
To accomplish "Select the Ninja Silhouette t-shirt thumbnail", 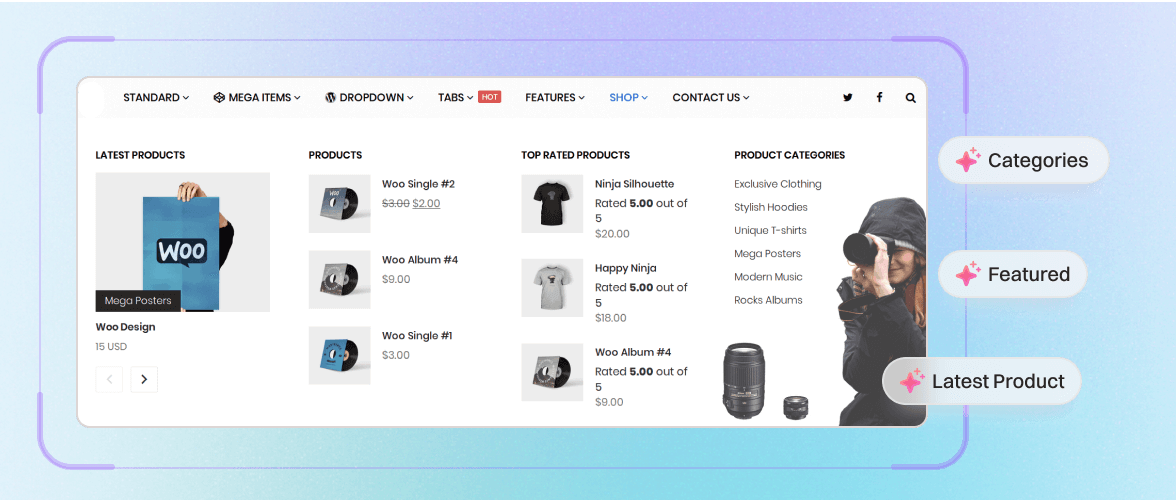I will point(552,204).
